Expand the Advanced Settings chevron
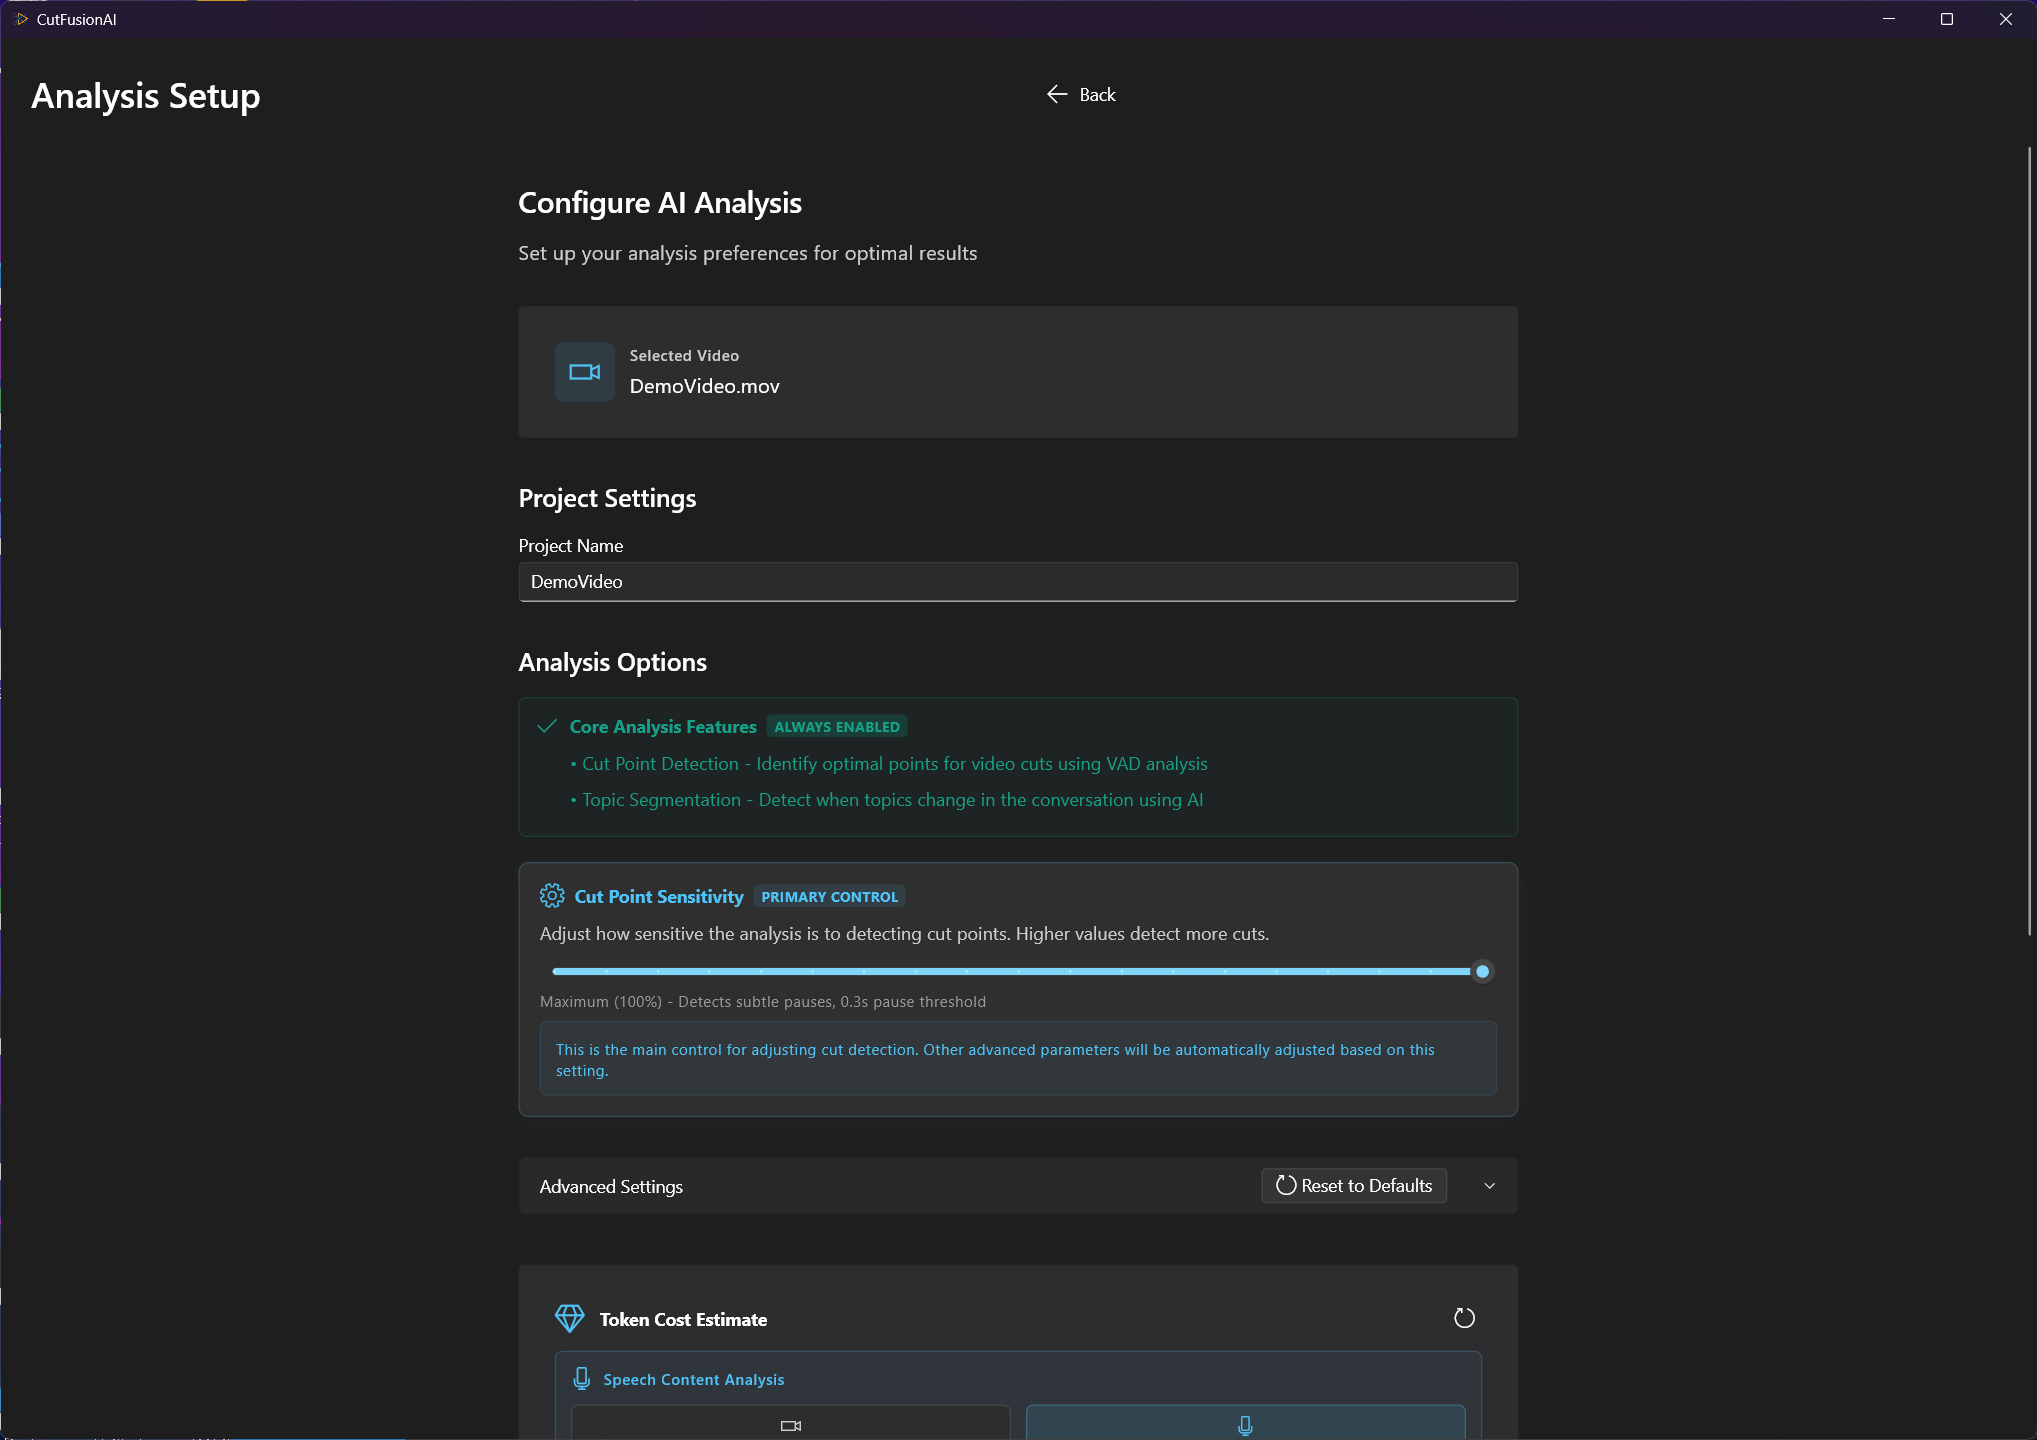This screenshot has width=2037, height=1440. click(x=1489, y=1186)
